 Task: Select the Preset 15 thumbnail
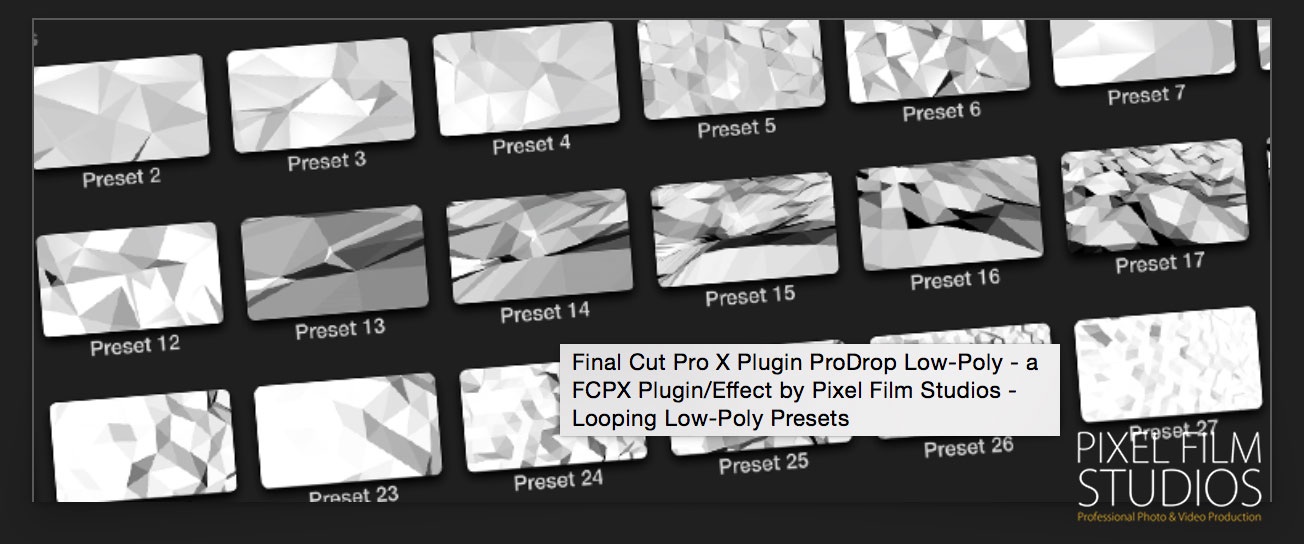(x=744, y=229)
